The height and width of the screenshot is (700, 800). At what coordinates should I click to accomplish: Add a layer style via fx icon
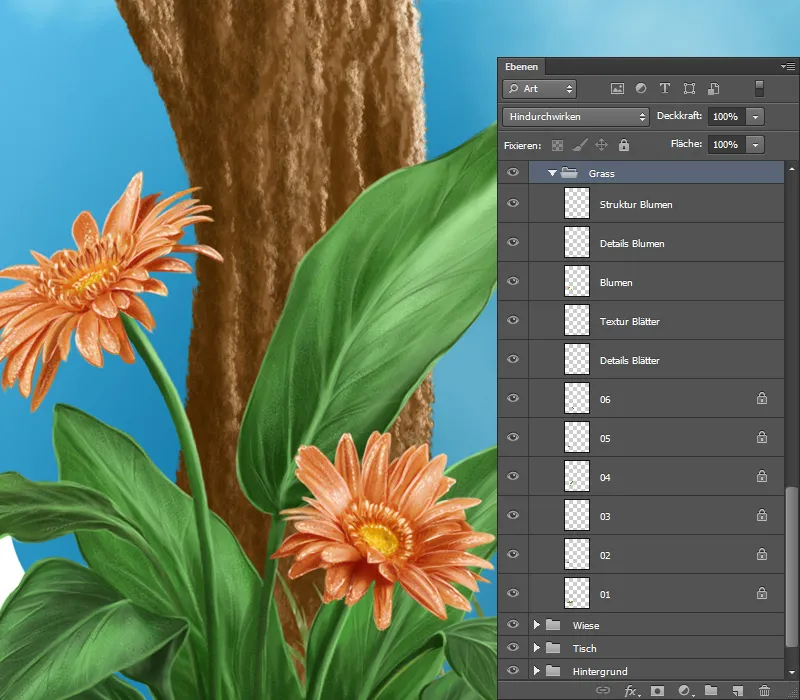tap(632, 691)
